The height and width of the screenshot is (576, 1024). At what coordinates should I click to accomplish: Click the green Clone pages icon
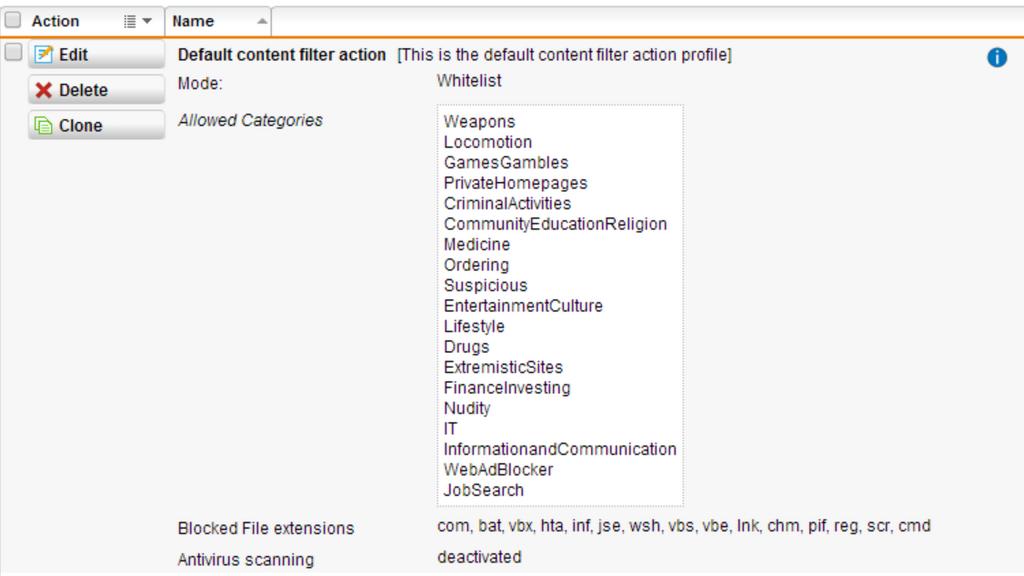[43, 125]
